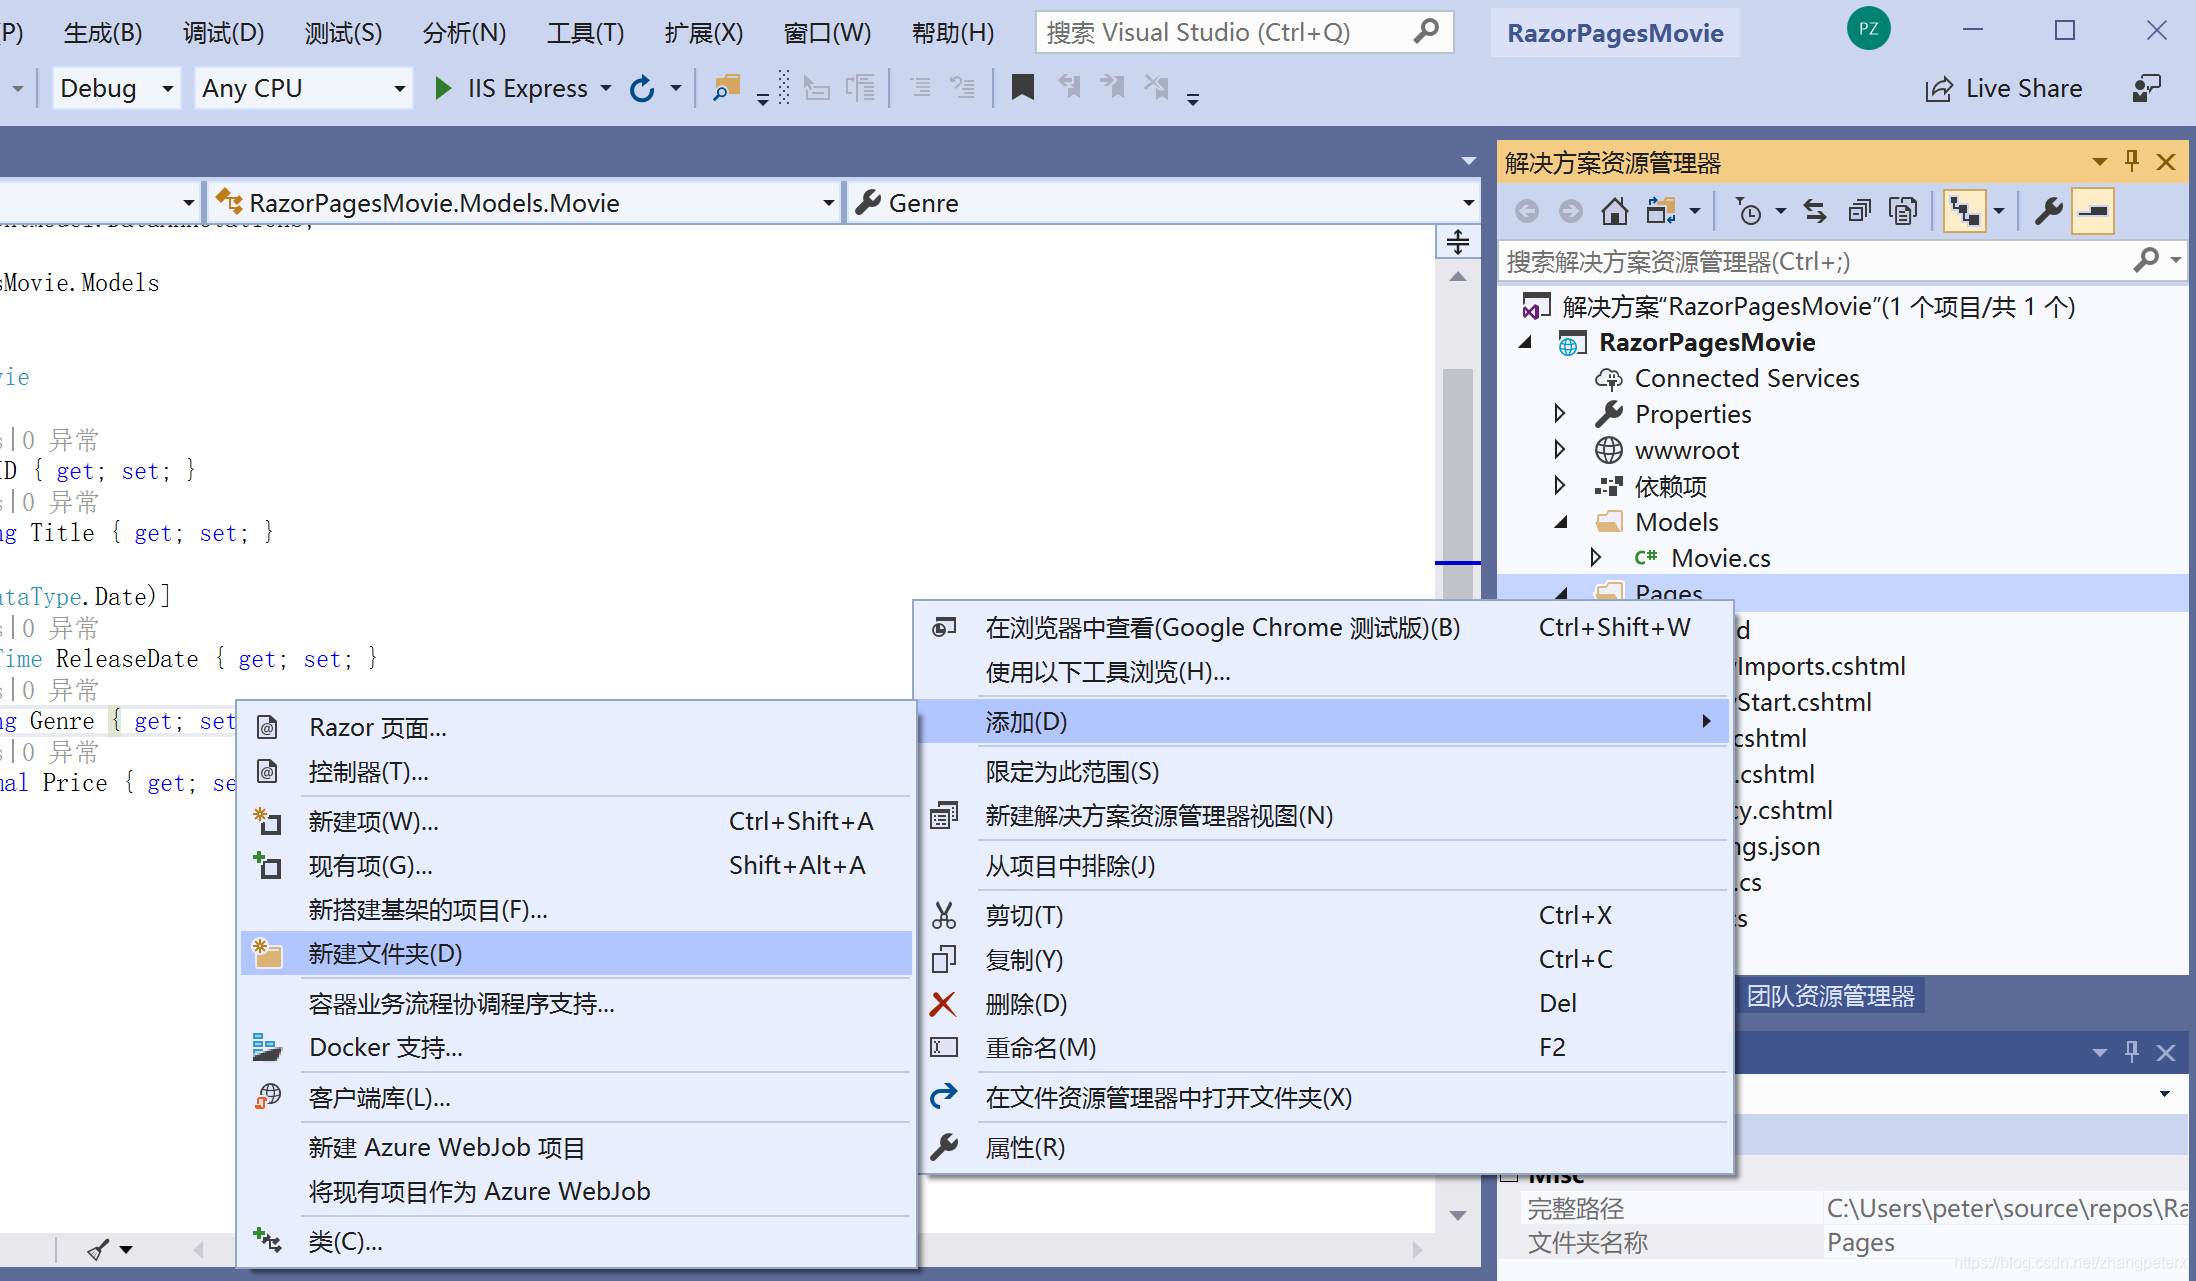Image resolution: width=2196 pixels, height=1281 pixels.
Task: Click the Home icon in Solution Explorer
Action: coord(1614,211)
